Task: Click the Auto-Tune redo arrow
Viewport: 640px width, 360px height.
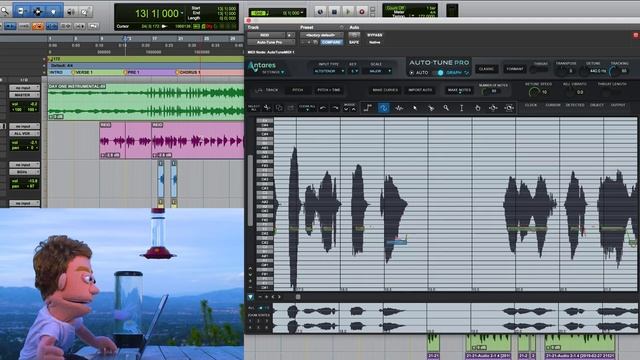Action: [x=335, y=108]
